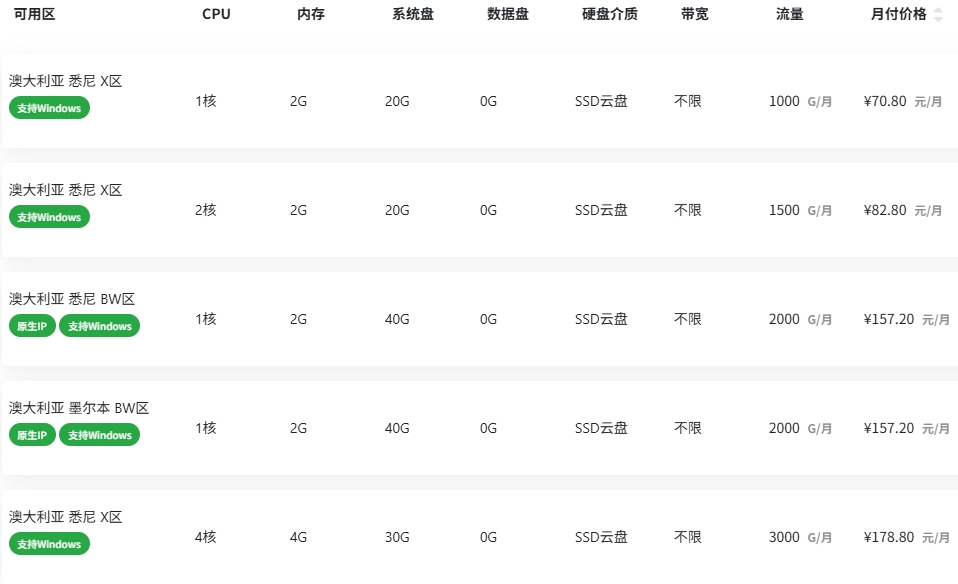Click 支持Windows badge in the ¥178.80 plan
The image size is (958, 584).
pos(49,544)
